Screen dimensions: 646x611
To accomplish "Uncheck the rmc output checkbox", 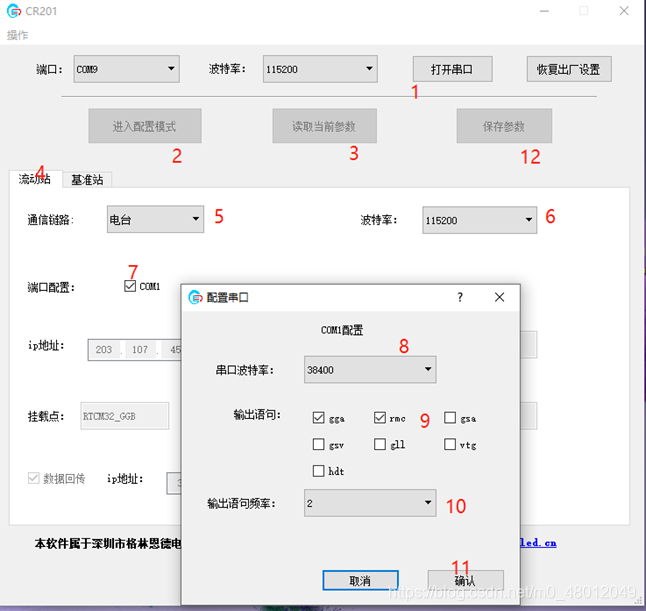I will pos(379,418).
